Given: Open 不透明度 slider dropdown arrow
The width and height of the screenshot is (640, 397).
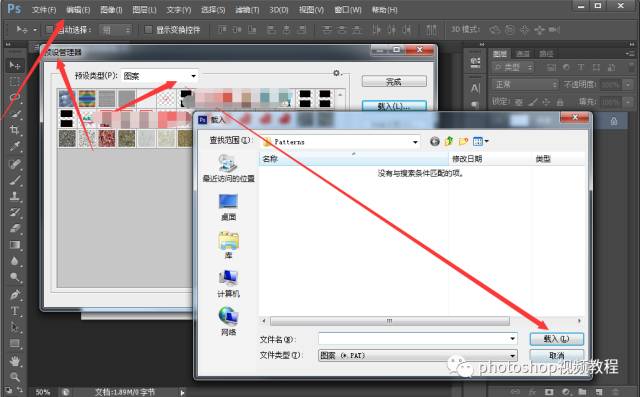Looking at the screenshot, I should click(x=628, y=84).
